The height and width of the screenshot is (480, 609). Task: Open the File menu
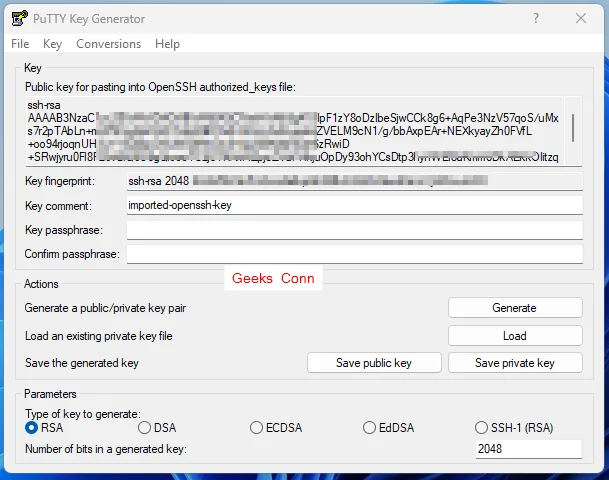pos(20,44)
